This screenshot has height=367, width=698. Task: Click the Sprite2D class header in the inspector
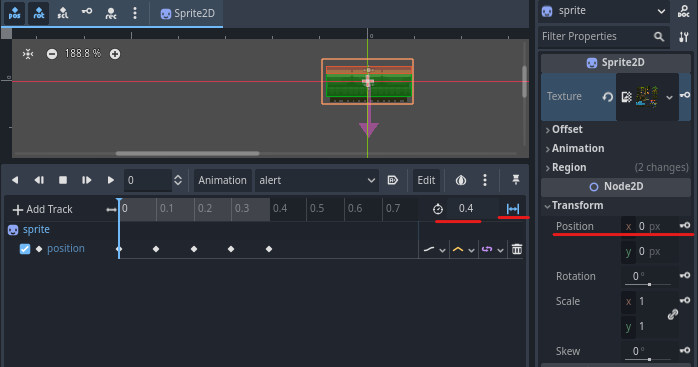pyautogui.click(x=616, y=63)
